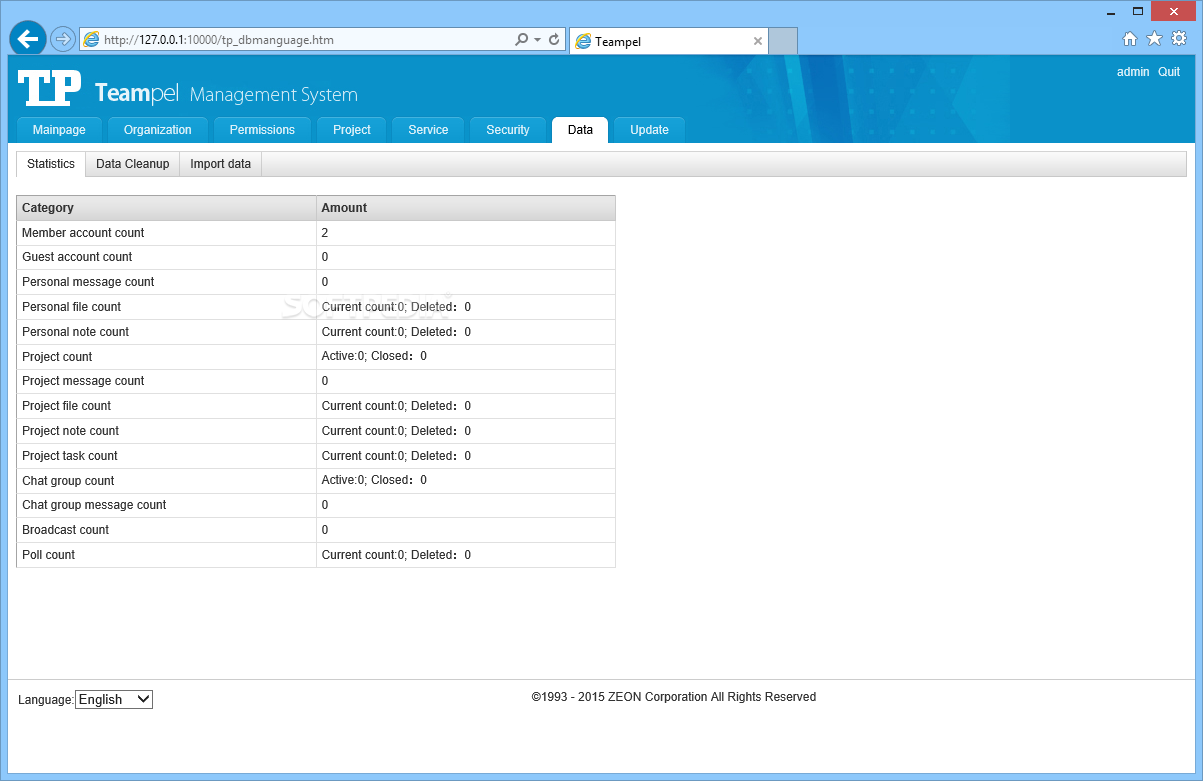This screenshot has width=1203, height=781.
Task: Open the browser Home icon
Action: coord(1130,39)
